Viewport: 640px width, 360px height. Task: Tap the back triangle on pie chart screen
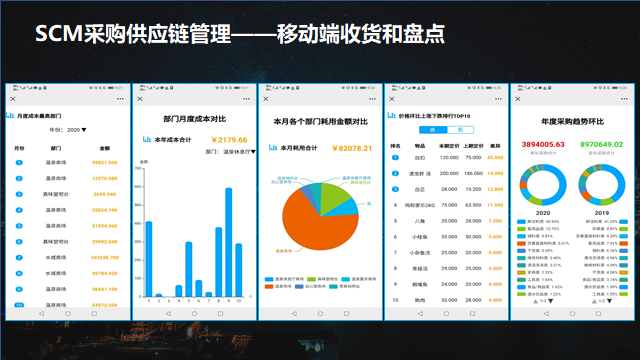294,313
